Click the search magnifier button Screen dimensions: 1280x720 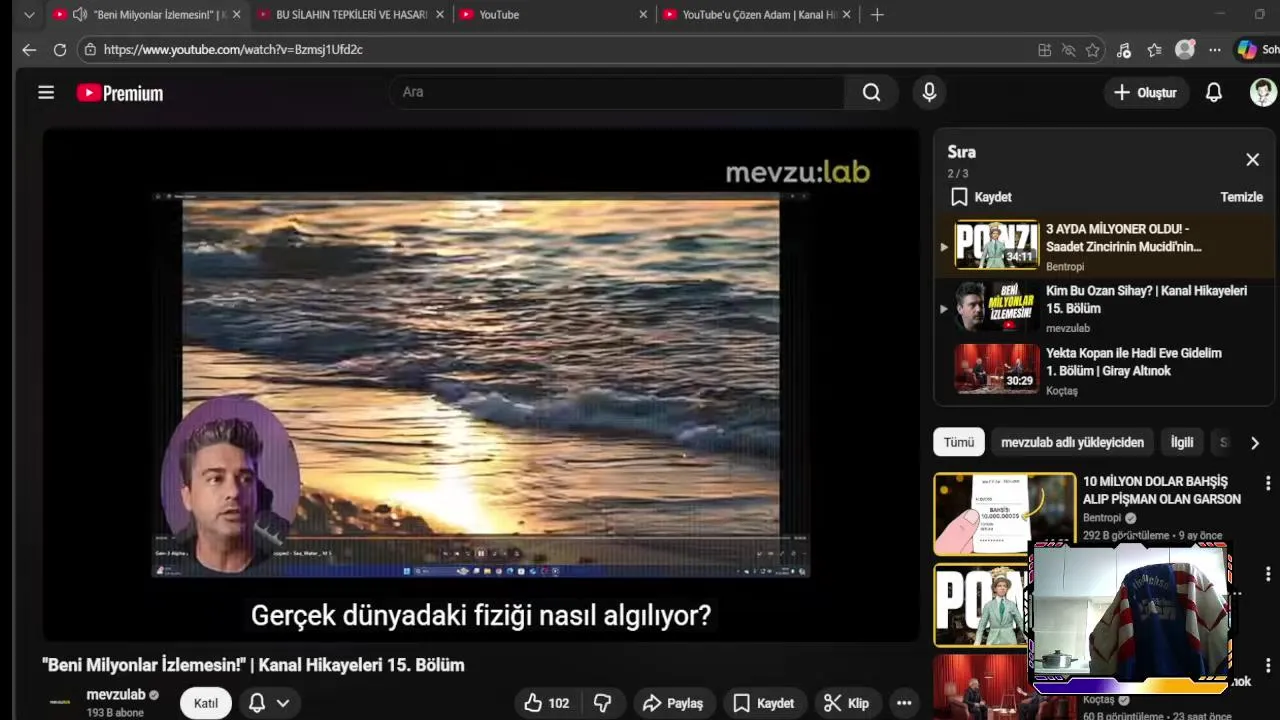(x=871, y=92)
